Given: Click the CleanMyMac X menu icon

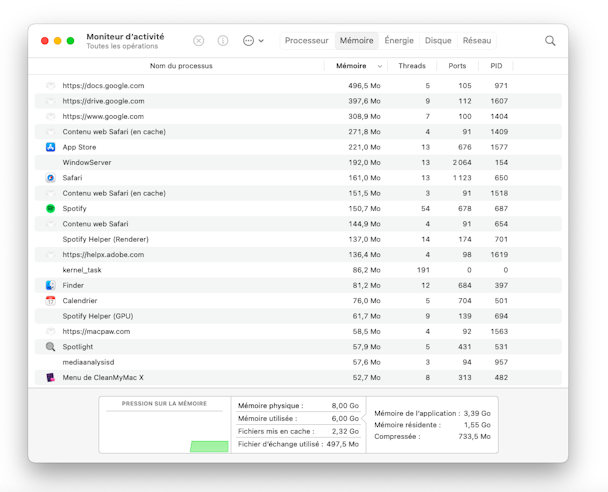Looking at the screenshot, I should pos(50,377).
